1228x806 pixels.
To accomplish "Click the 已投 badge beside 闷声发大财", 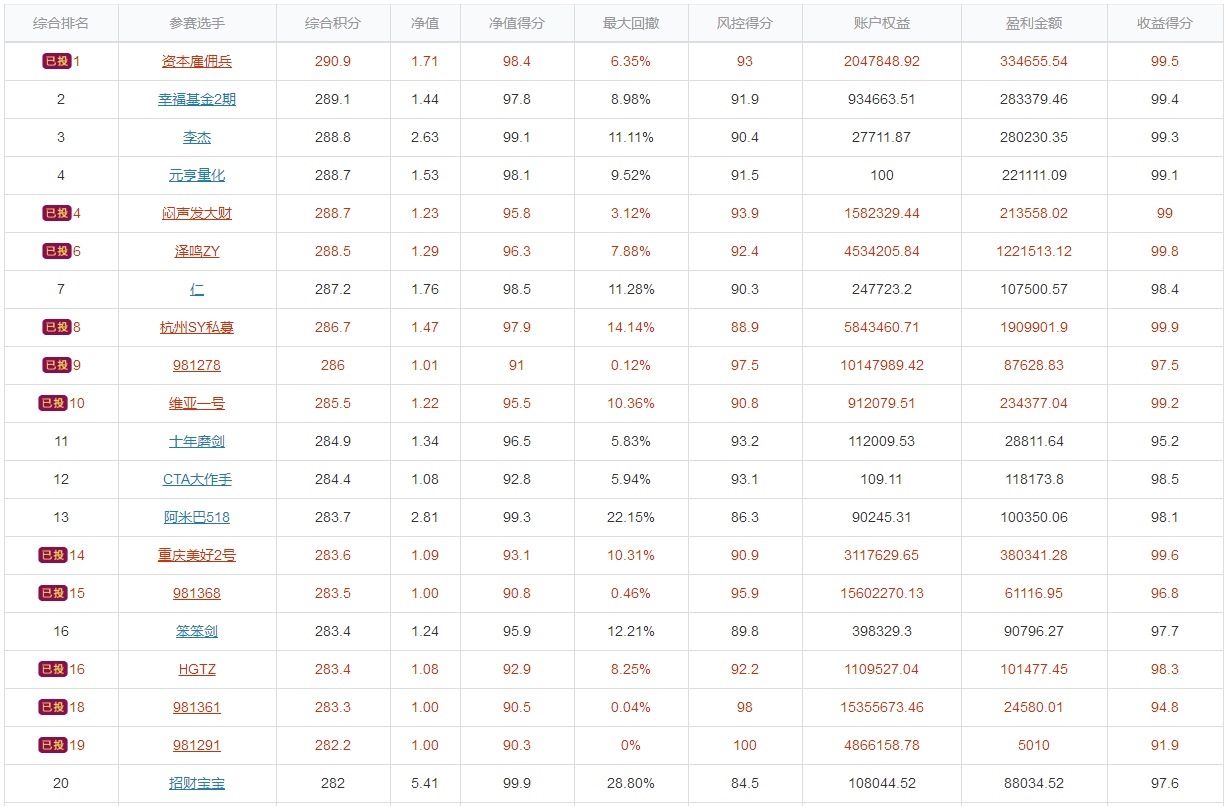I will tap(57, 213).
